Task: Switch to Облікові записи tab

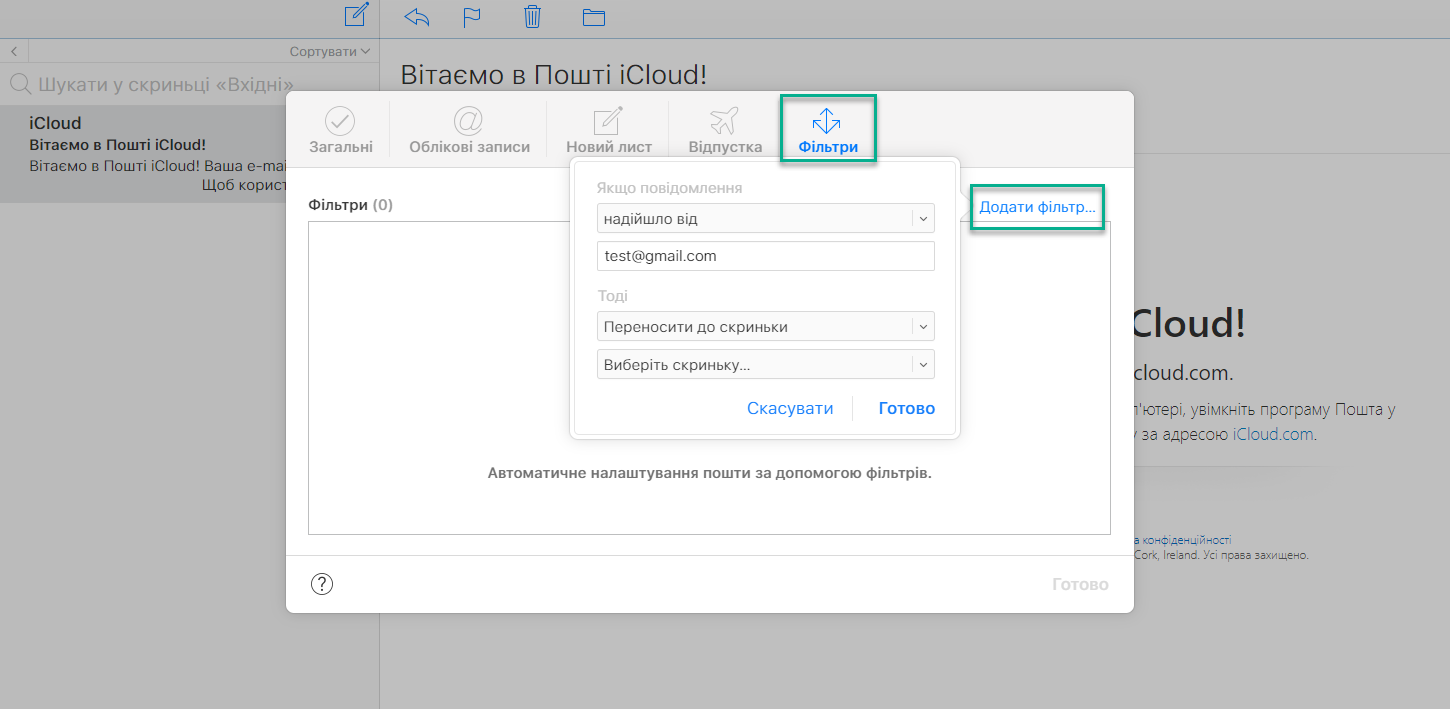Action: click(469, 130)
